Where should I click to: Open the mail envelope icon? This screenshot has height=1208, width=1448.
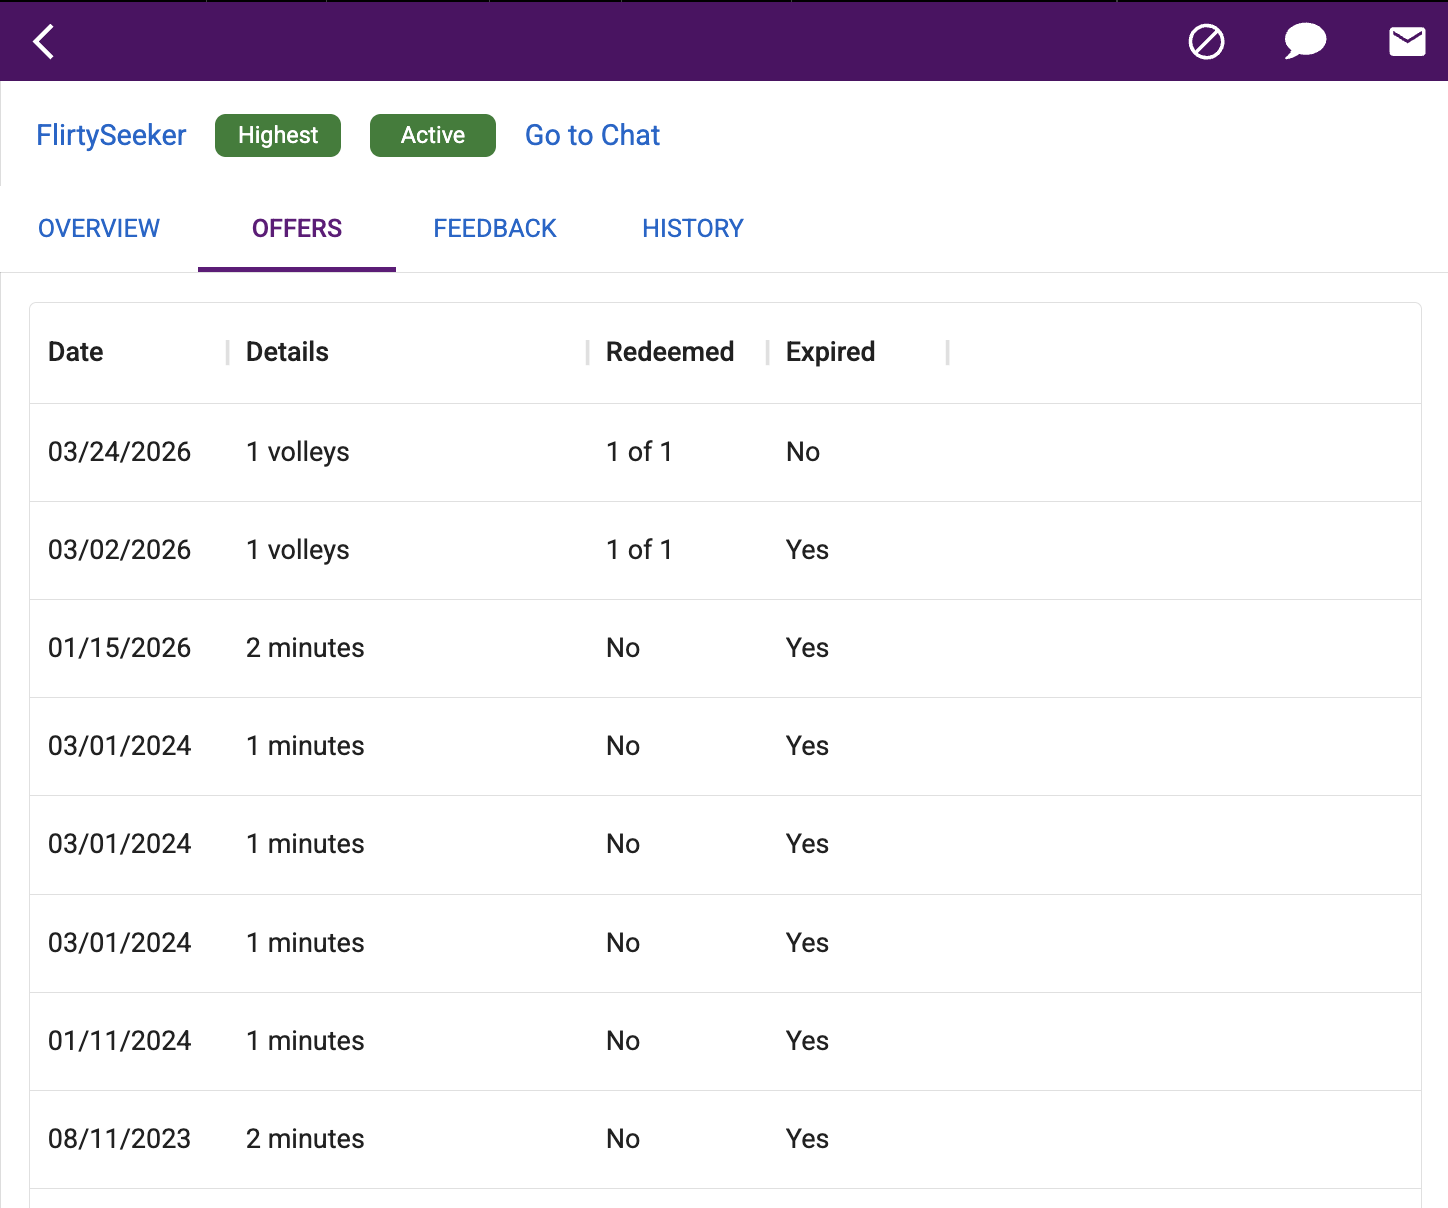[1407, 42]
